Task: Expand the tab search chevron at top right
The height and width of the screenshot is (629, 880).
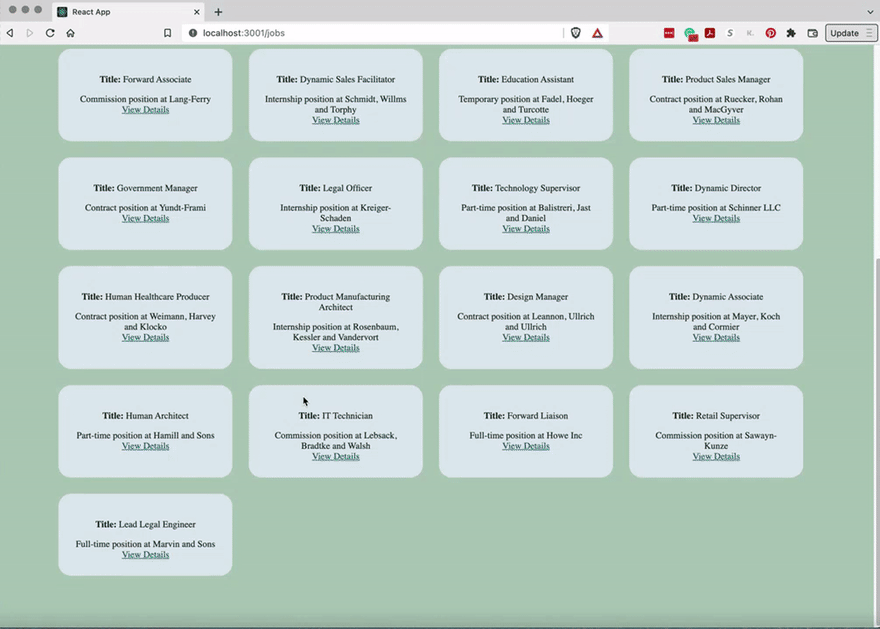Action: click(870, 12)
